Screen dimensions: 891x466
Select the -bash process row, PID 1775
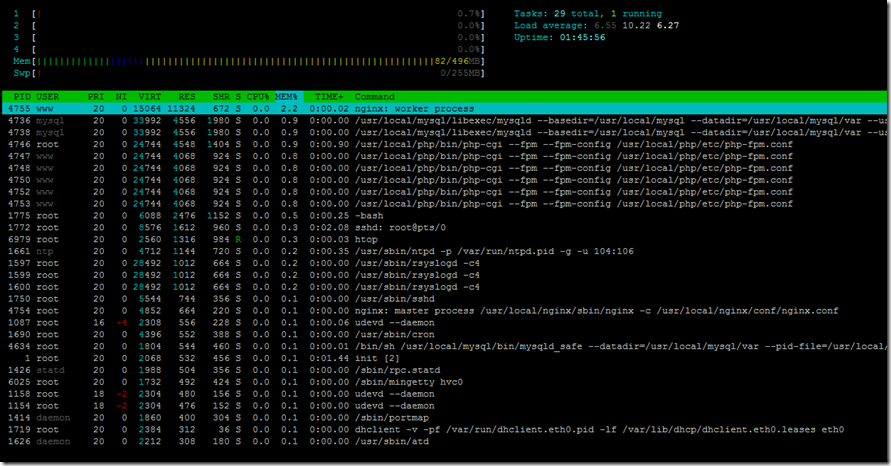point(444,216)
